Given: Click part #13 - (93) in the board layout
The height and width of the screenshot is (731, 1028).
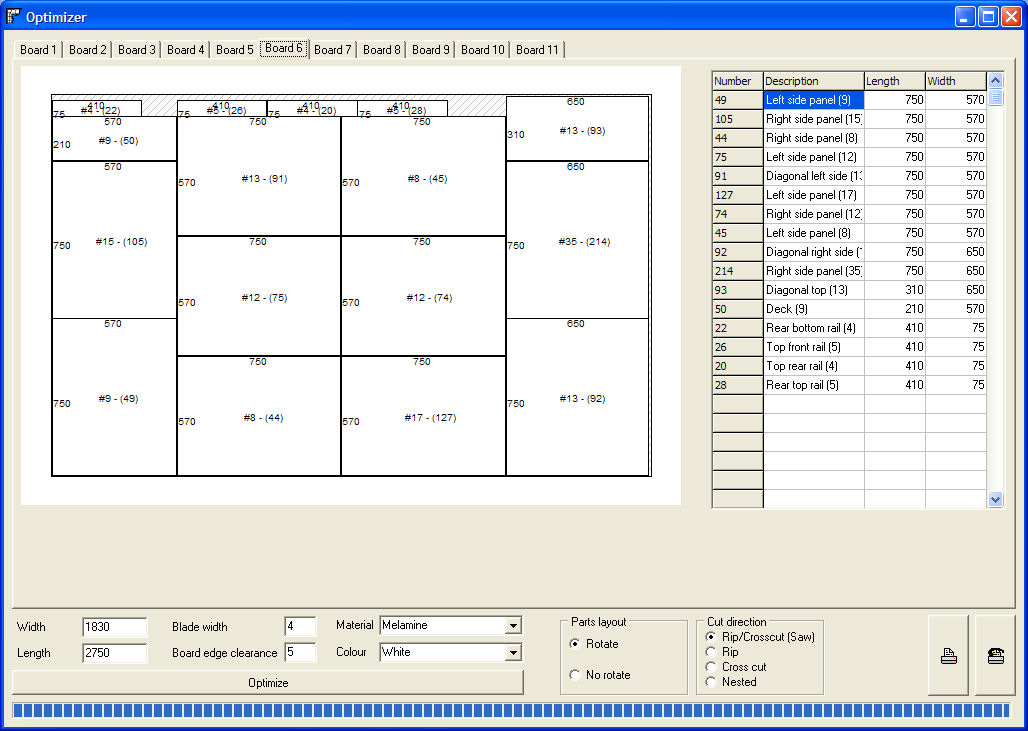Looking at the screenshot, I should point(578,128).
